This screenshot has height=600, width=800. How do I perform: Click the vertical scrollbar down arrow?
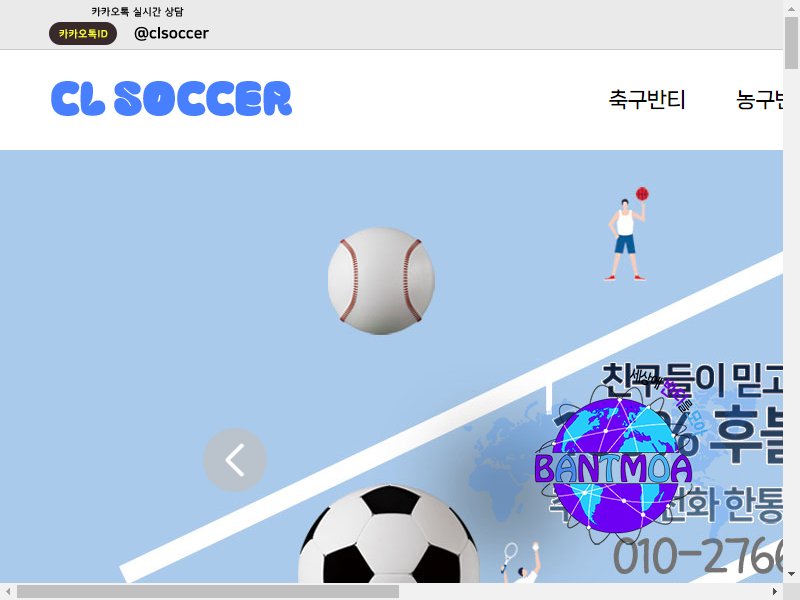(791, 574)
